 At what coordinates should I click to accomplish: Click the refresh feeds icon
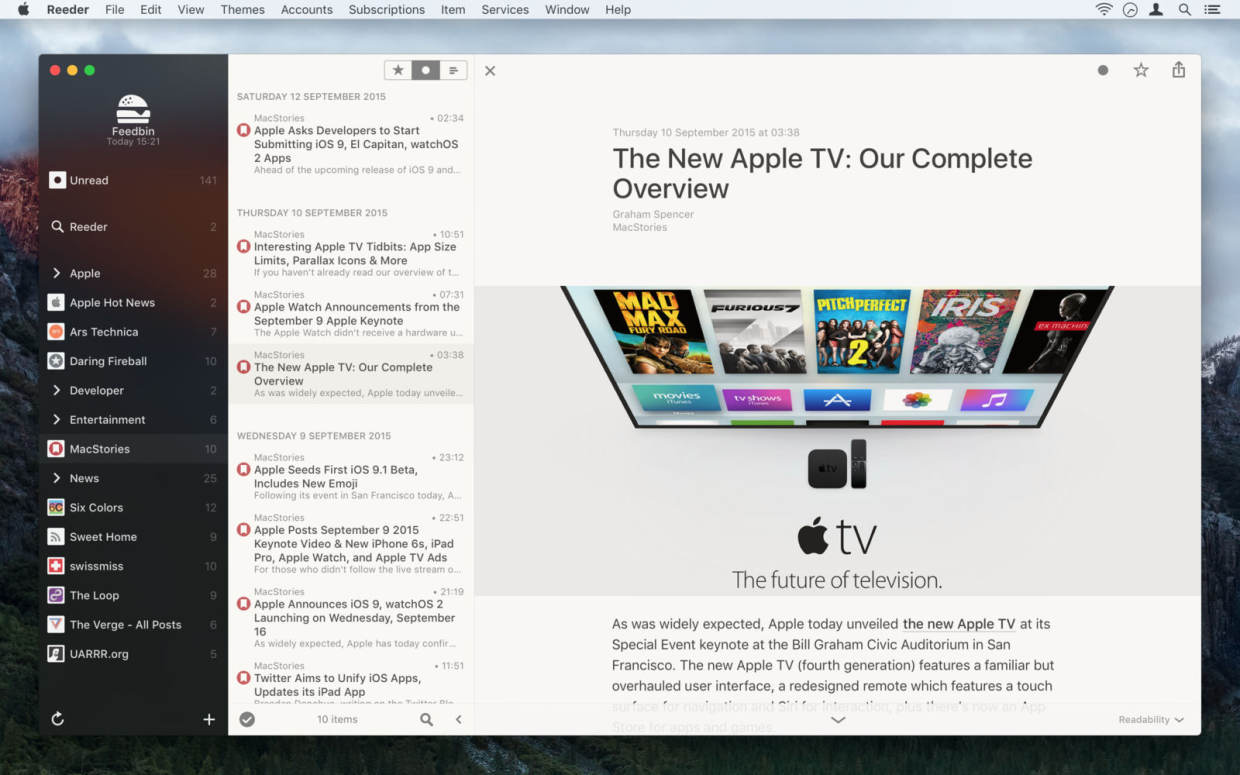pyautogui.click(x=58, y=719)
